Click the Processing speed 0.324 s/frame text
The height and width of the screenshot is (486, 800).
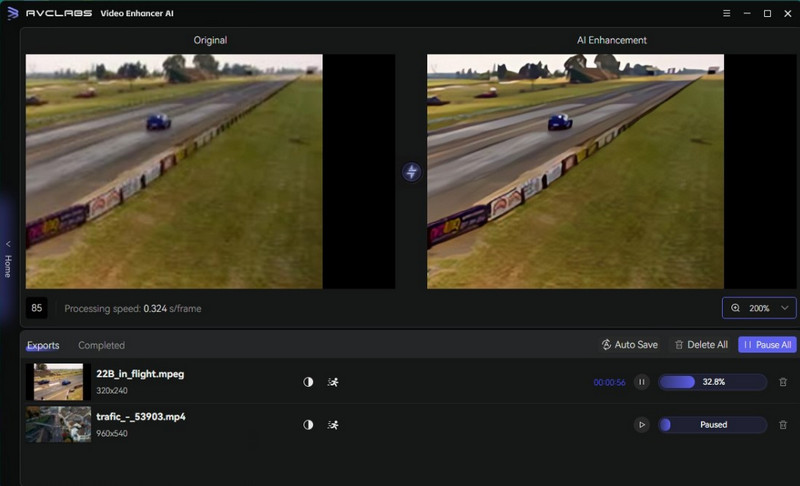(x=133, y=309)
